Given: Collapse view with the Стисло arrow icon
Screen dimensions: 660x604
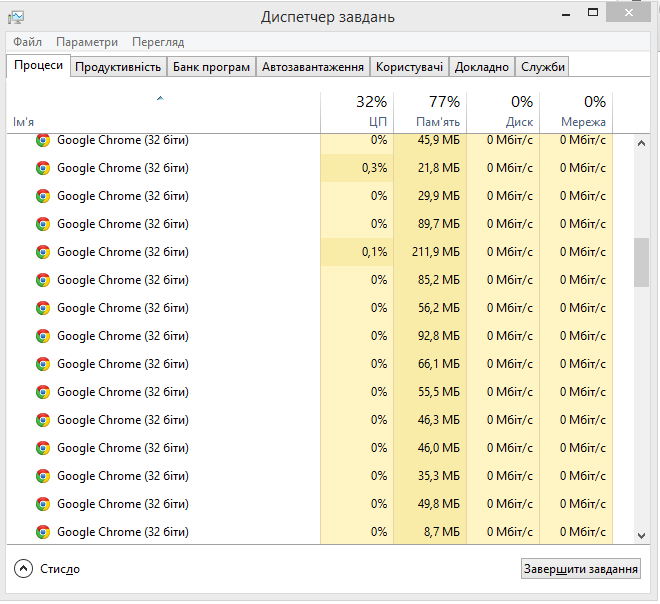Looking at the screenshot, I should (x=23, y=569).
